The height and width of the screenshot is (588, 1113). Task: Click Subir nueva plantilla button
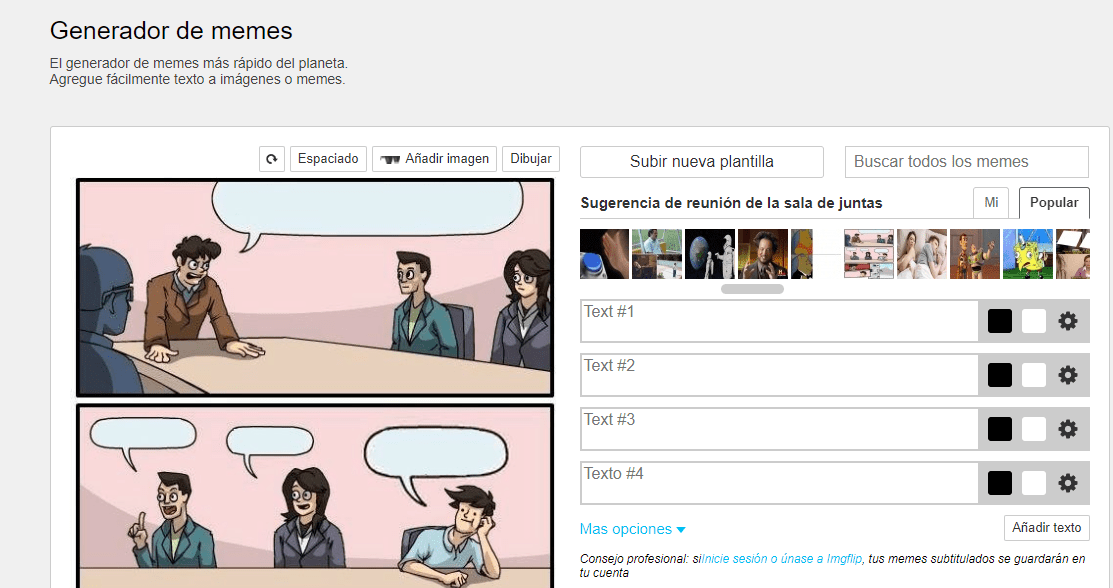[702, 162]
